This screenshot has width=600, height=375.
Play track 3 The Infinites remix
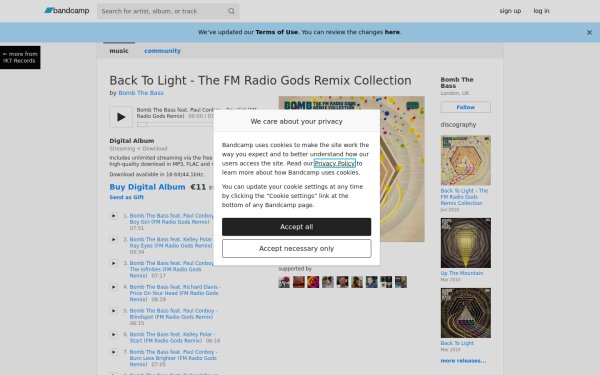tap(114, 263)
